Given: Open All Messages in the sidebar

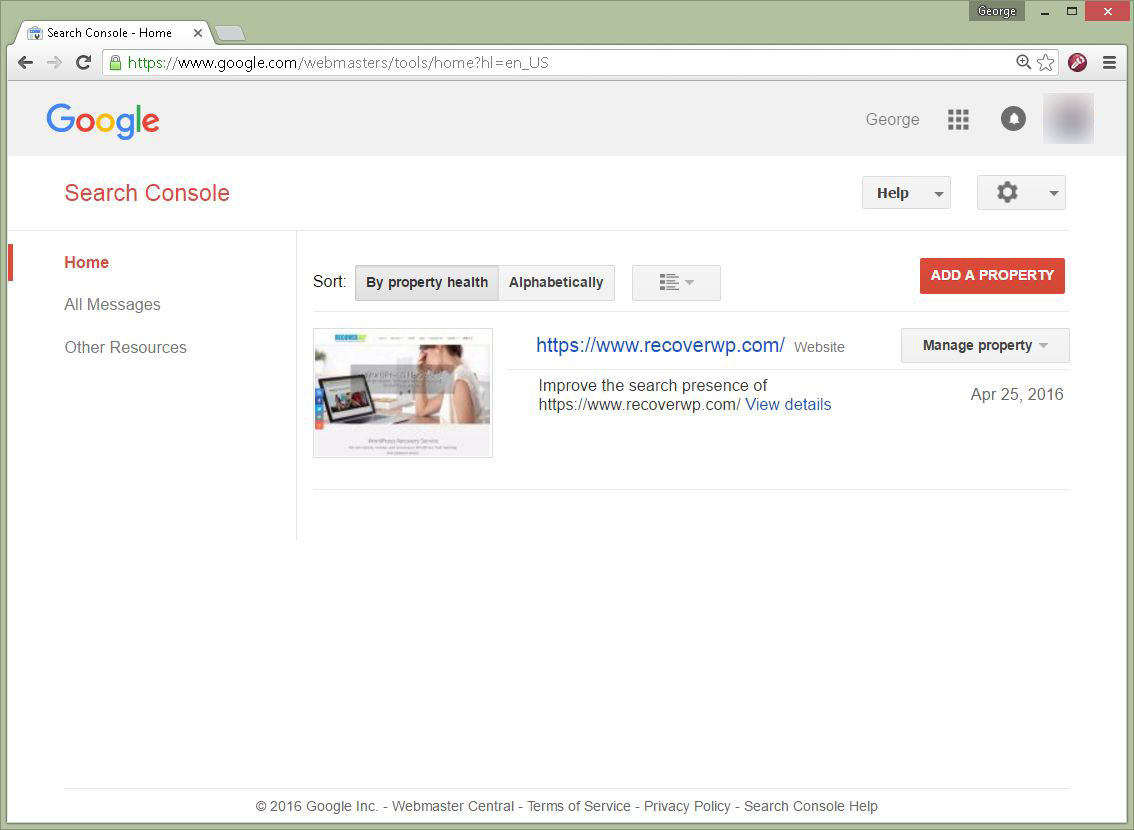Looking at the screenshot, I should (112, 304).
